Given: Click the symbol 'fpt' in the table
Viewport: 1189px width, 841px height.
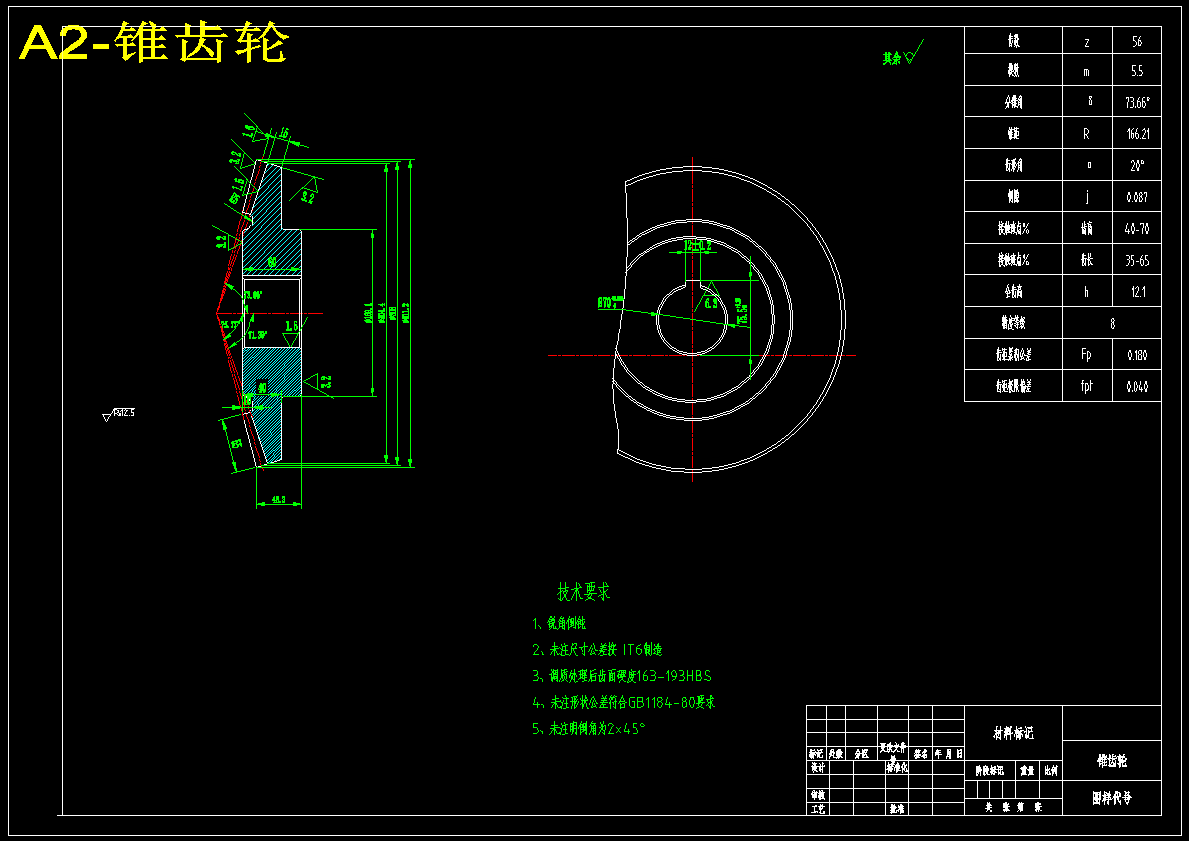Looking at the screenshot, I should click(x=1087, y=386).
